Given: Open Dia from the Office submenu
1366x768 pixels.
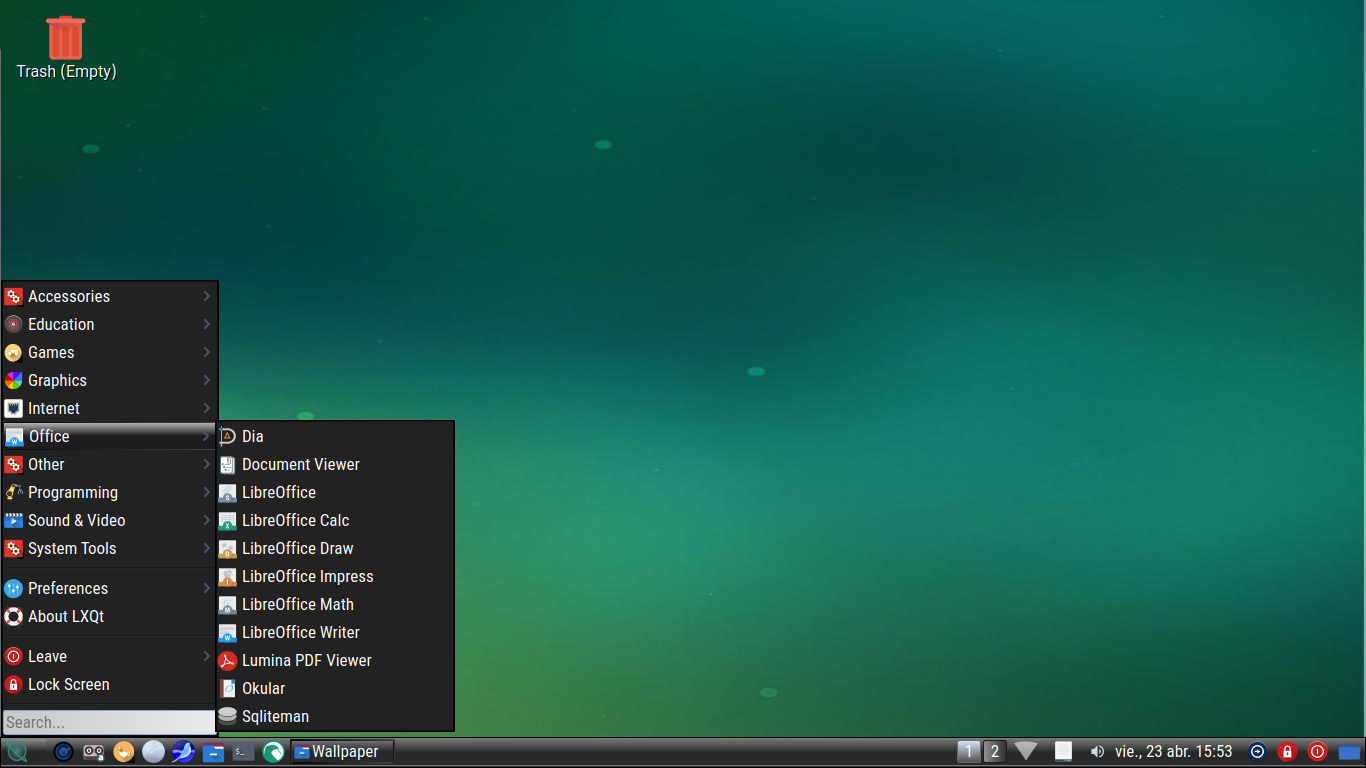Looking at the screenshot, I should click(336, 436).
